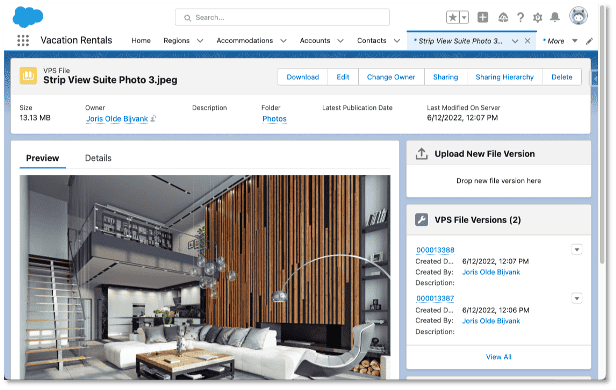Click the 13.13 MB size value
This screenshot has height=390, width=616.
pyautogui.click(x=35, y=118)
